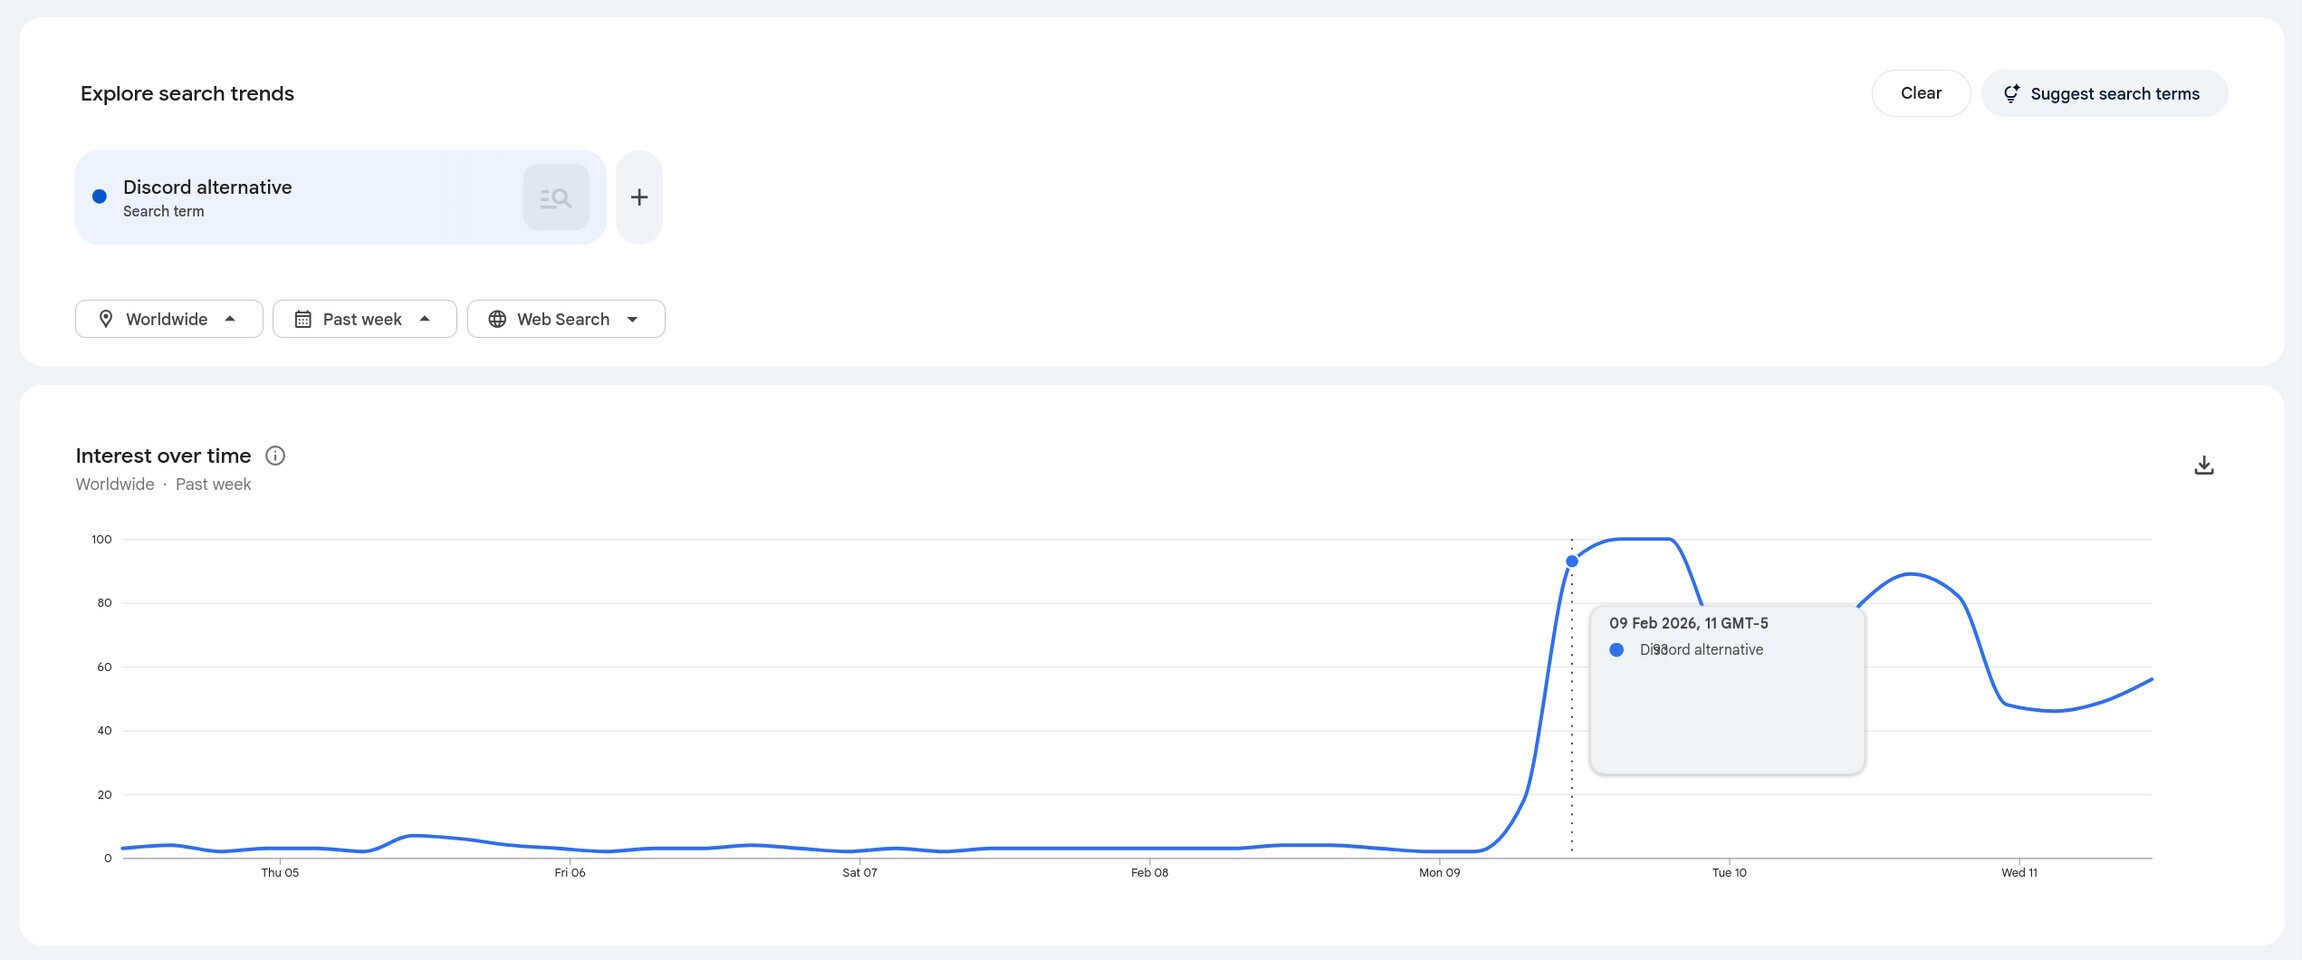Click the Thu 05 date label on axis
The height and width of the screenshot is (960, 2302).
tap(280, 873)
